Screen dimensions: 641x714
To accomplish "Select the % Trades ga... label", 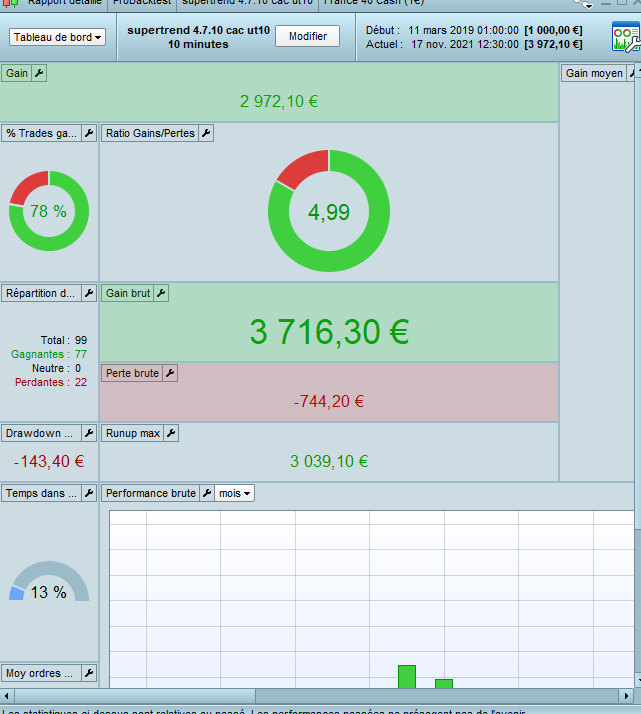I will coord(41,133).
